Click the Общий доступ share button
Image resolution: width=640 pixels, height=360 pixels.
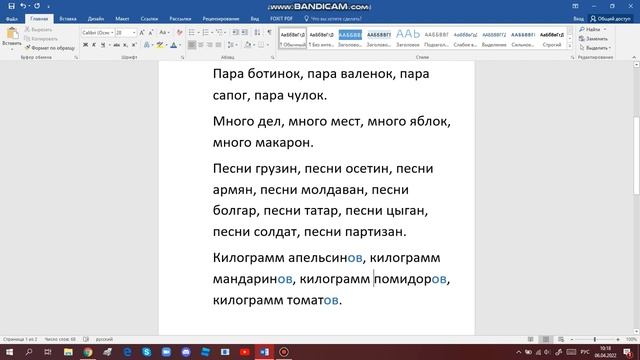point(611,19)
